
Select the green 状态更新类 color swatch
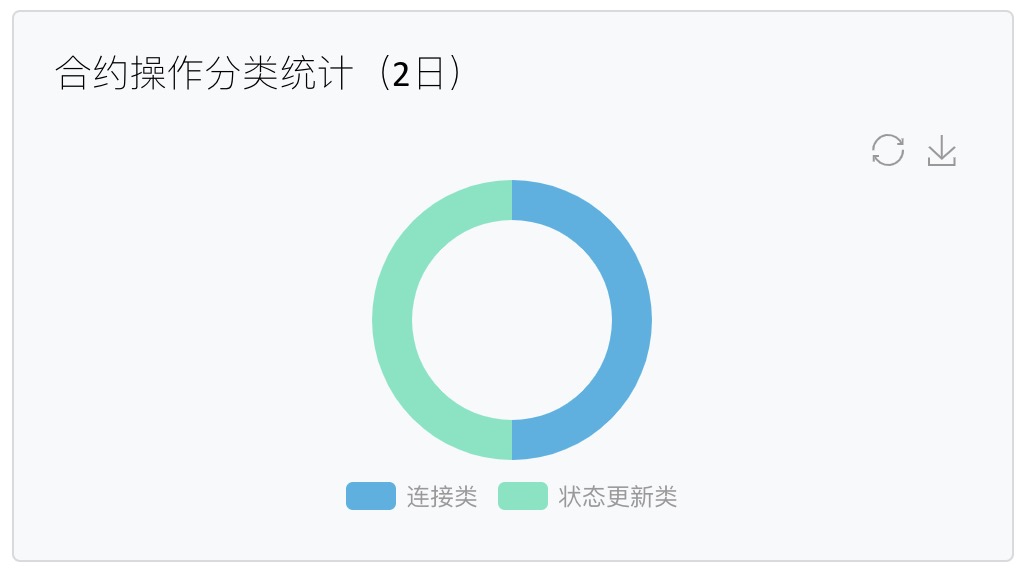521,496
